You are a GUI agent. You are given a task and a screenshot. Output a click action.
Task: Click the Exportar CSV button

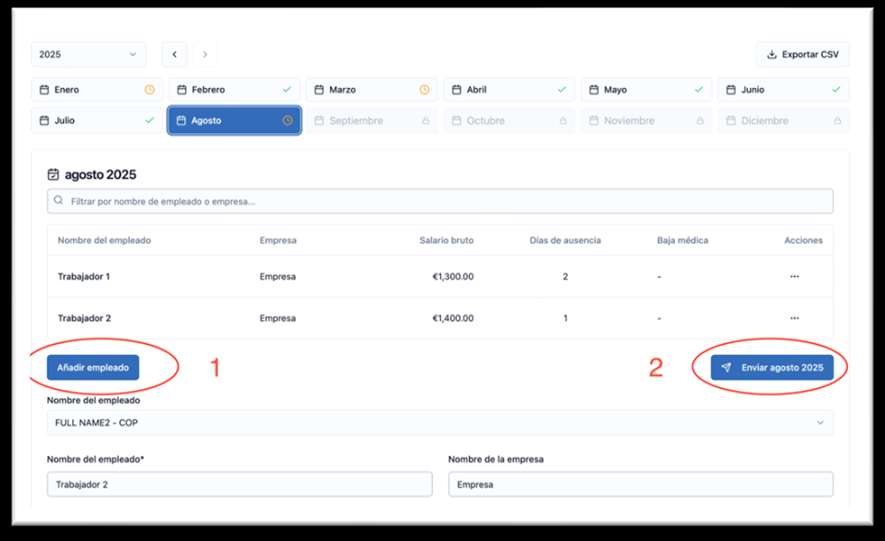(x=802, y=54)
